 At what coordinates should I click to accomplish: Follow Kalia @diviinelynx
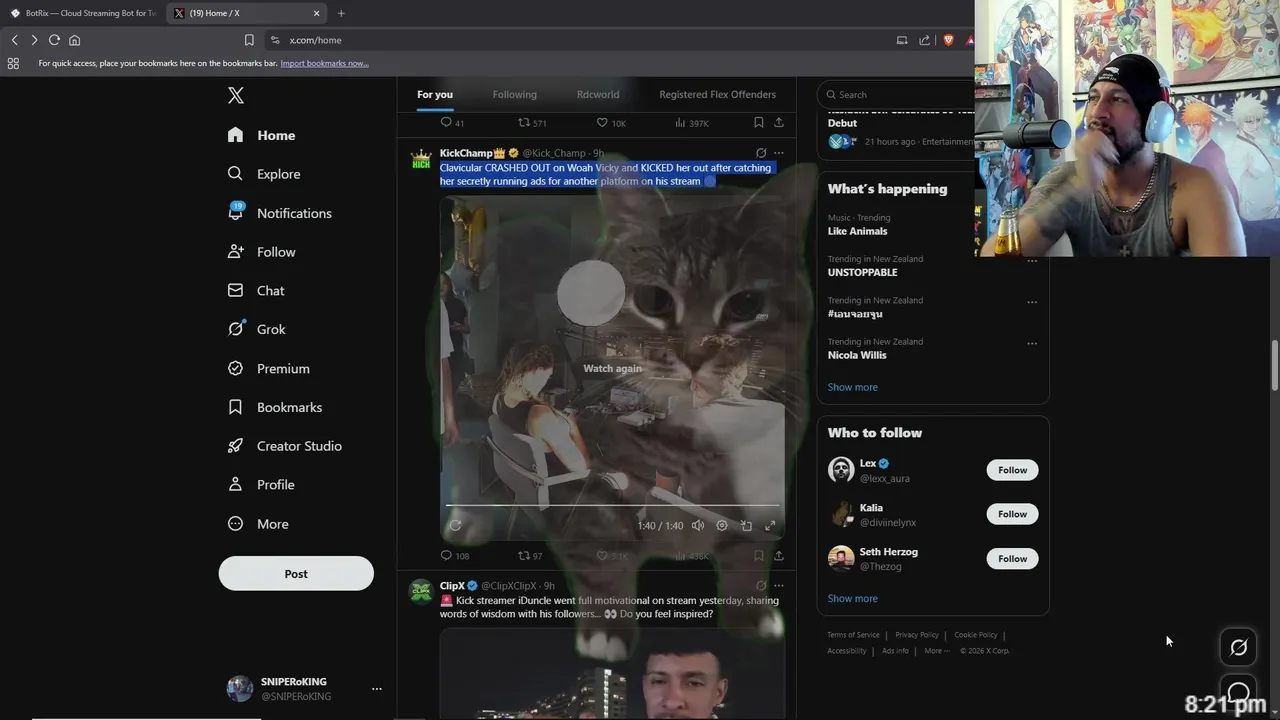1012,514
